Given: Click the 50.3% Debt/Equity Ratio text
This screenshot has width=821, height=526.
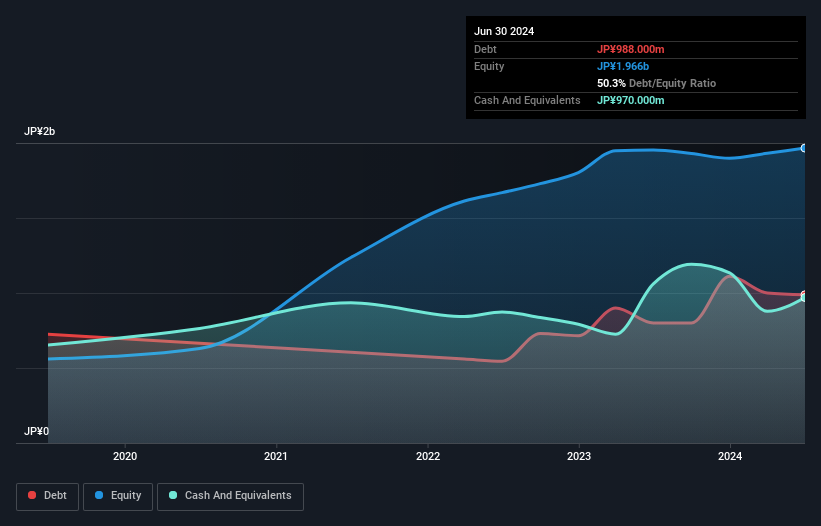Looking at the screenshot, I should [x=656, y=83].
